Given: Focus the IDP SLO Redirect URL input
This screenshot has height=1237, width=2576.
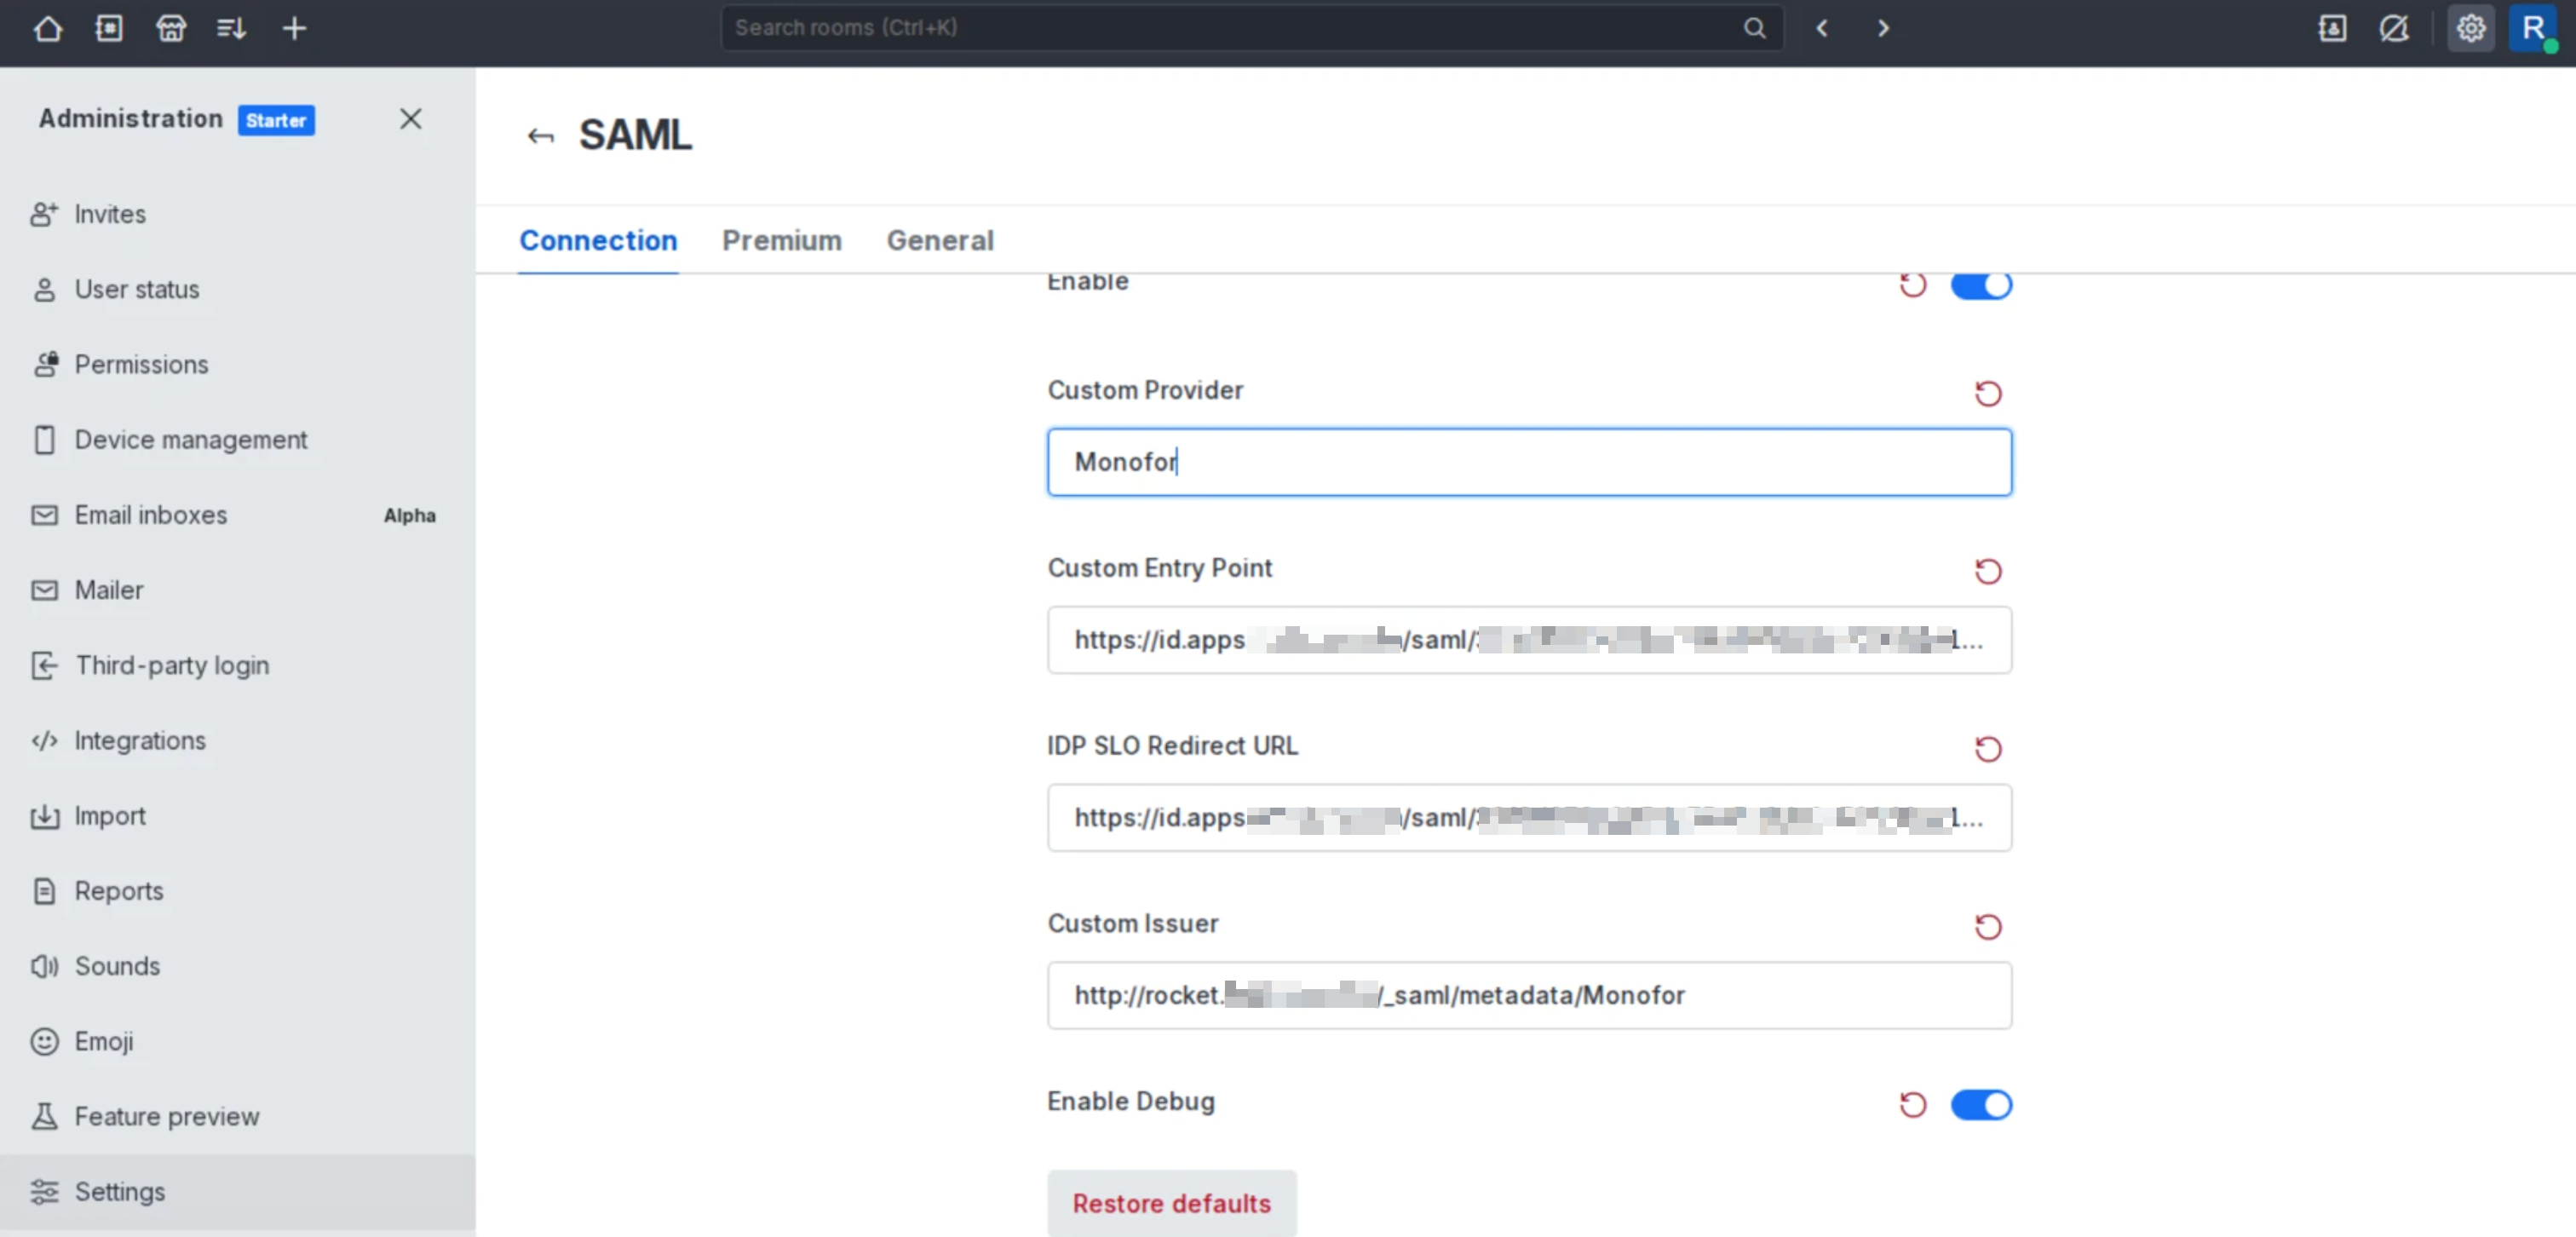Looking at the screenshot, I should [1529, 818].
